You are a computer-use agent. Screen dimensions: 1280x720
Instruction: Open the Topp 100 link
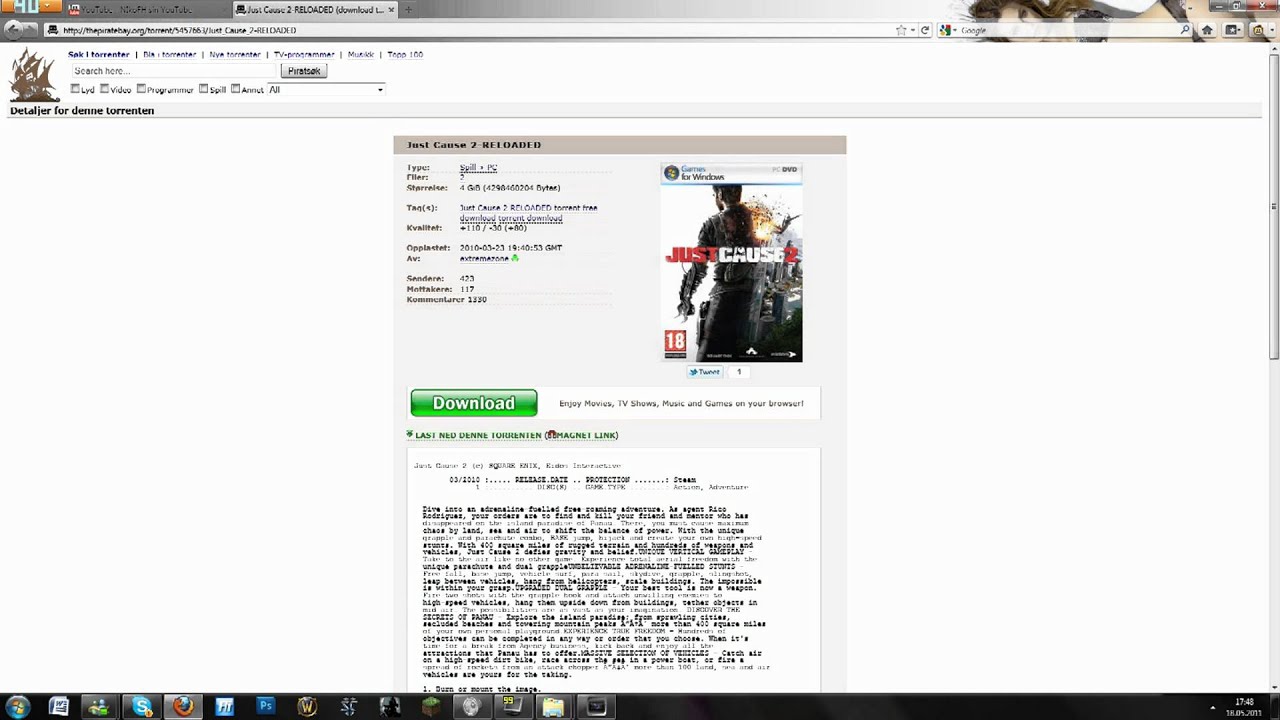[404, 55]
